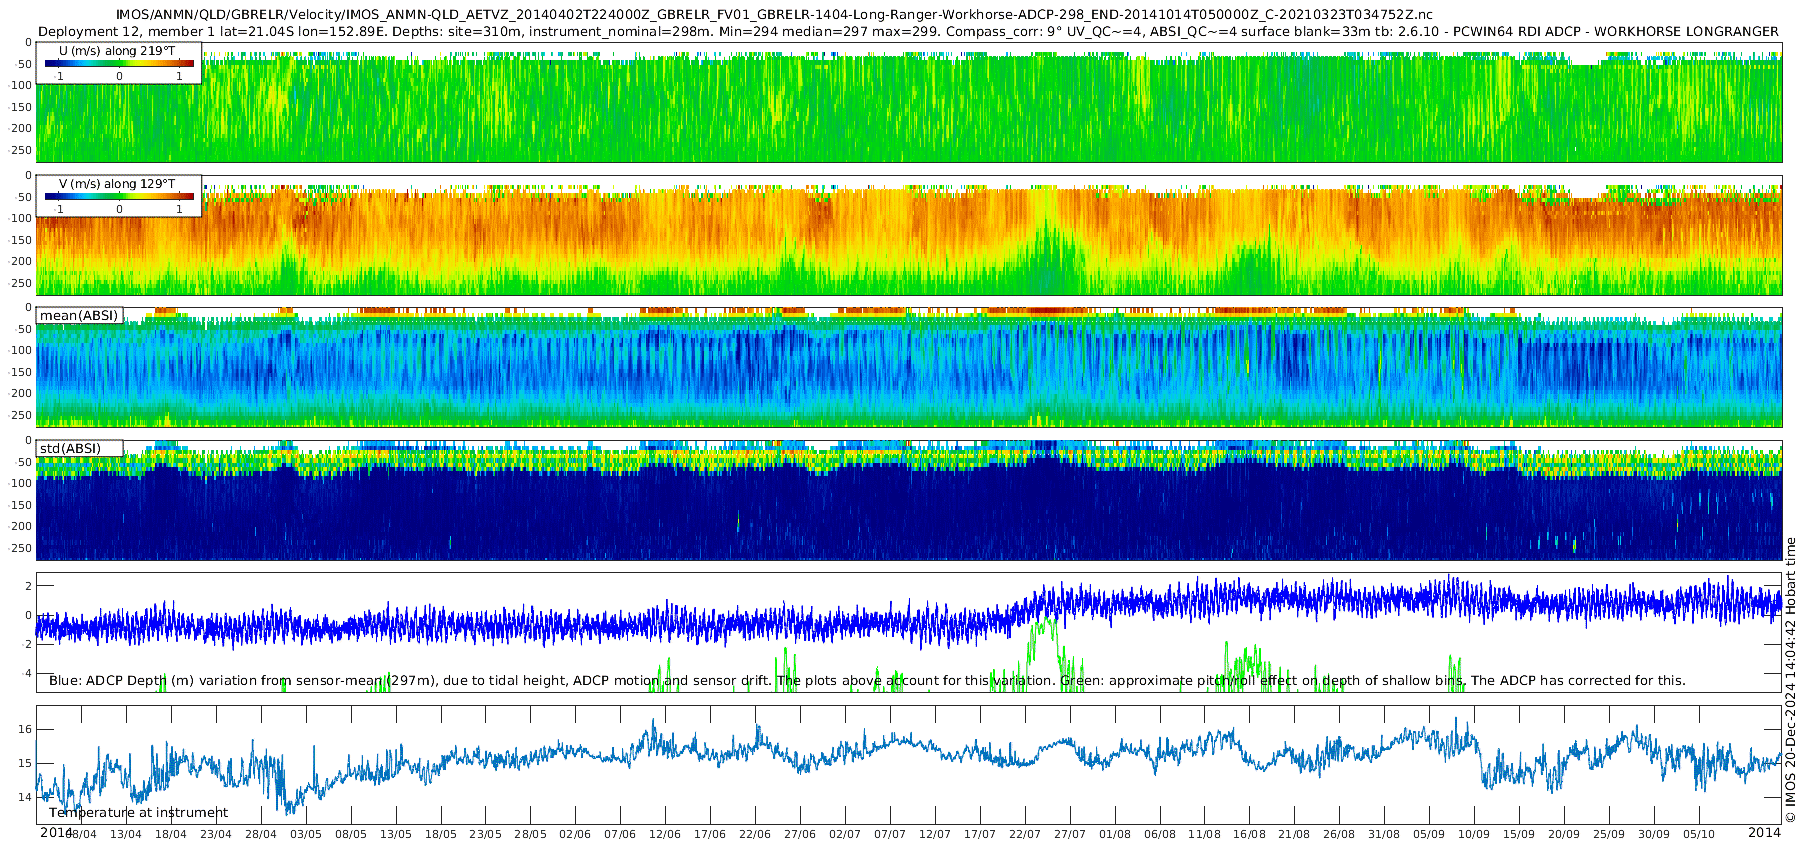Click the 'Deployment 12, member 1' subtitle line

[x=908, y=32]
